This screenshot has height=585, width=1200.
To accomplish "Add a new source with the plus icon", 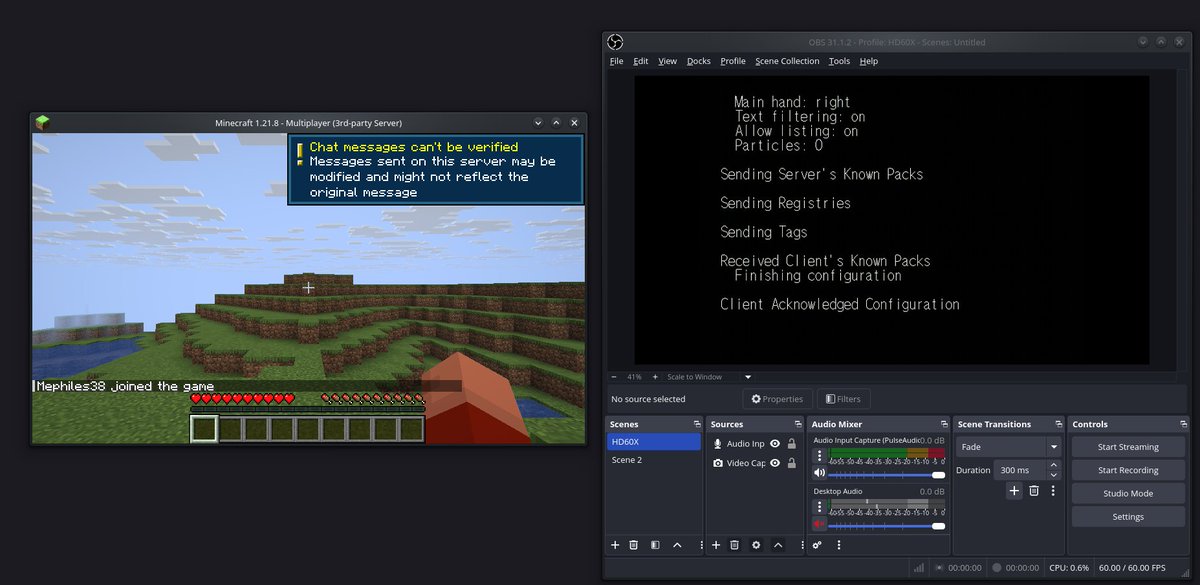I will coord(716,545).
